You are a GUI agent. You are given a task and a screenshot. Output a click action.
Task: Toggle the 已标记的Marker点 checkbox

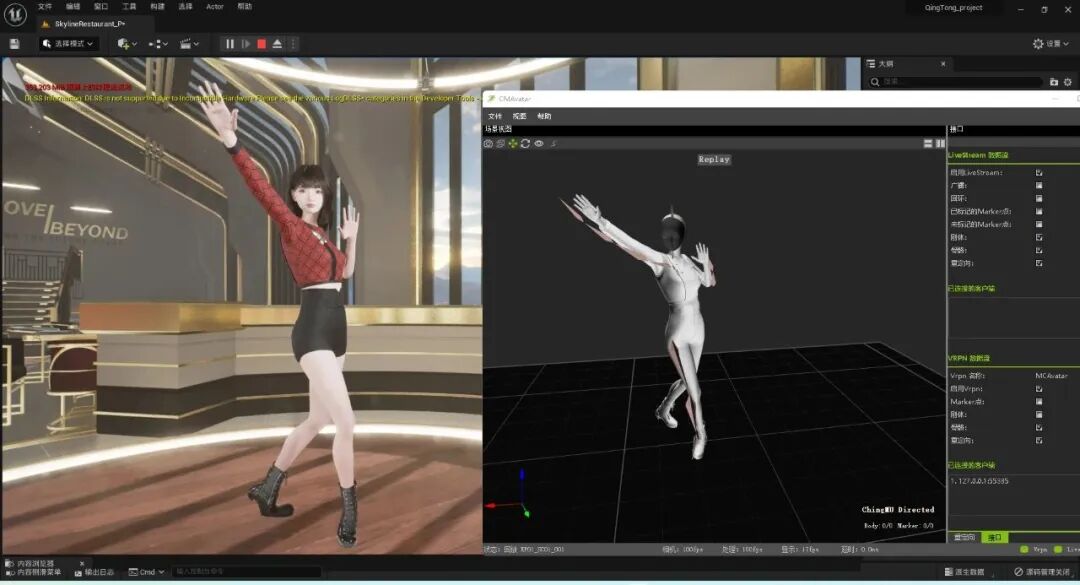click(1039, 212)
